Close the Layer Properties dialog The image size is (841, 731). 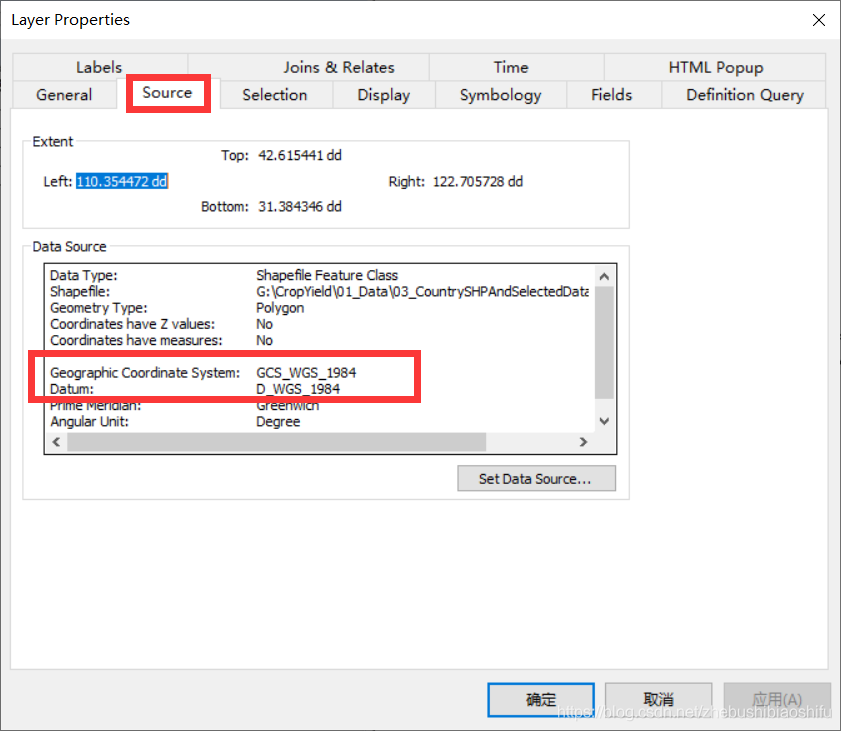tap(818, 20)
